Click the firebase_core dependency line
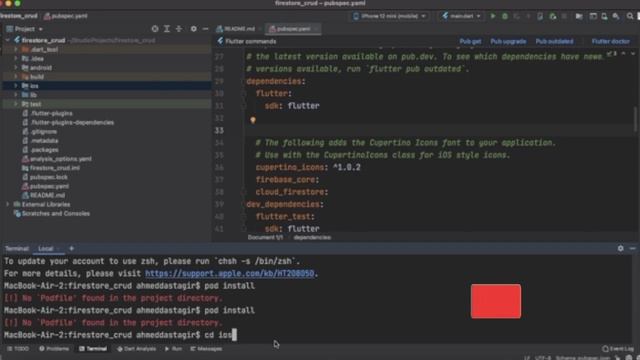Image resolution: width=640 pixels, height=360 pixels. 287,180
